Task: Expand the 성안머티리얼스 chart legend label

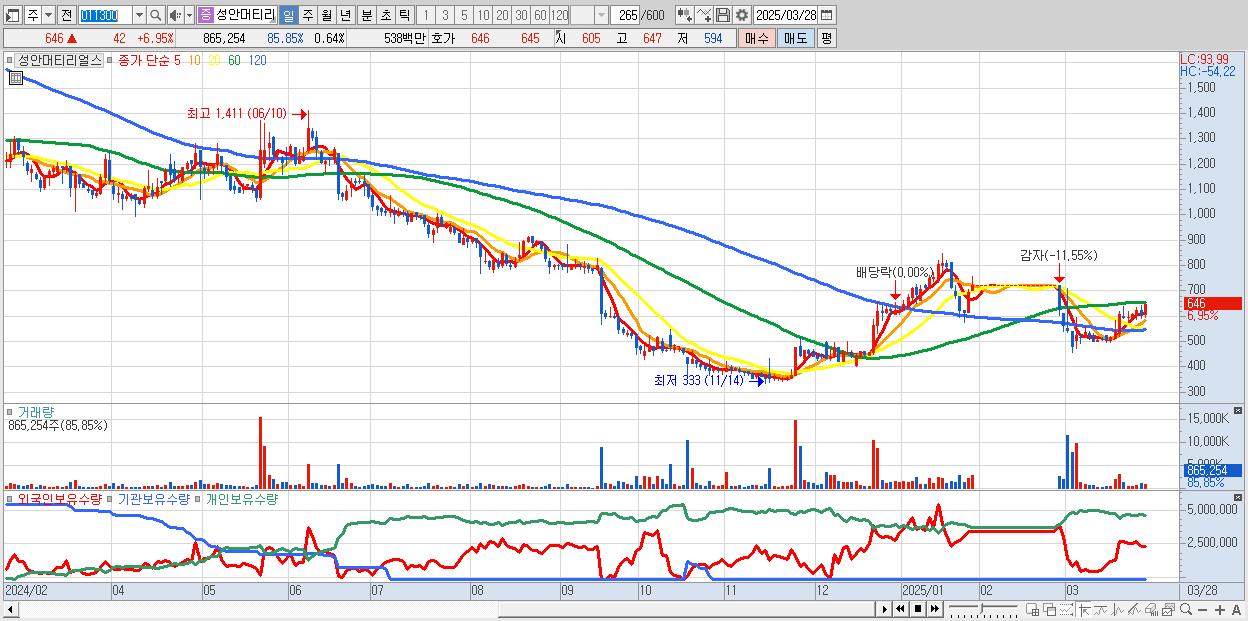Action: click(60, 60)
